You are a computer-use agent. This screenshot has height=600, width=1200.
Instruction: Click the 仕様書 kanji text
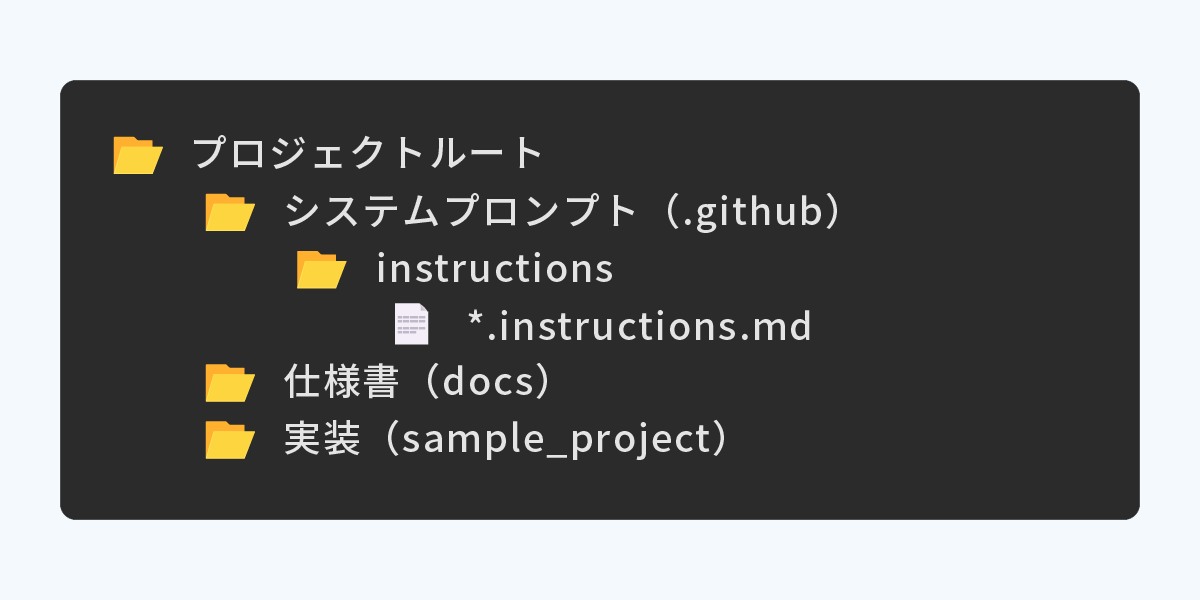tap(342, 383)
